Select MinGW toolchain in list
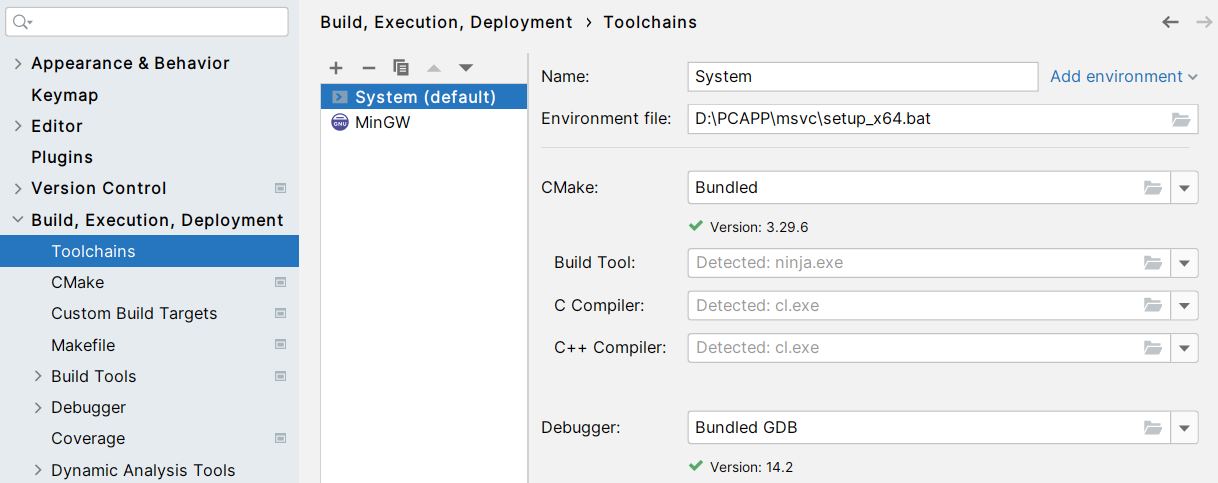The width and height of the screenshot is (1218, 483). (383, 123)
